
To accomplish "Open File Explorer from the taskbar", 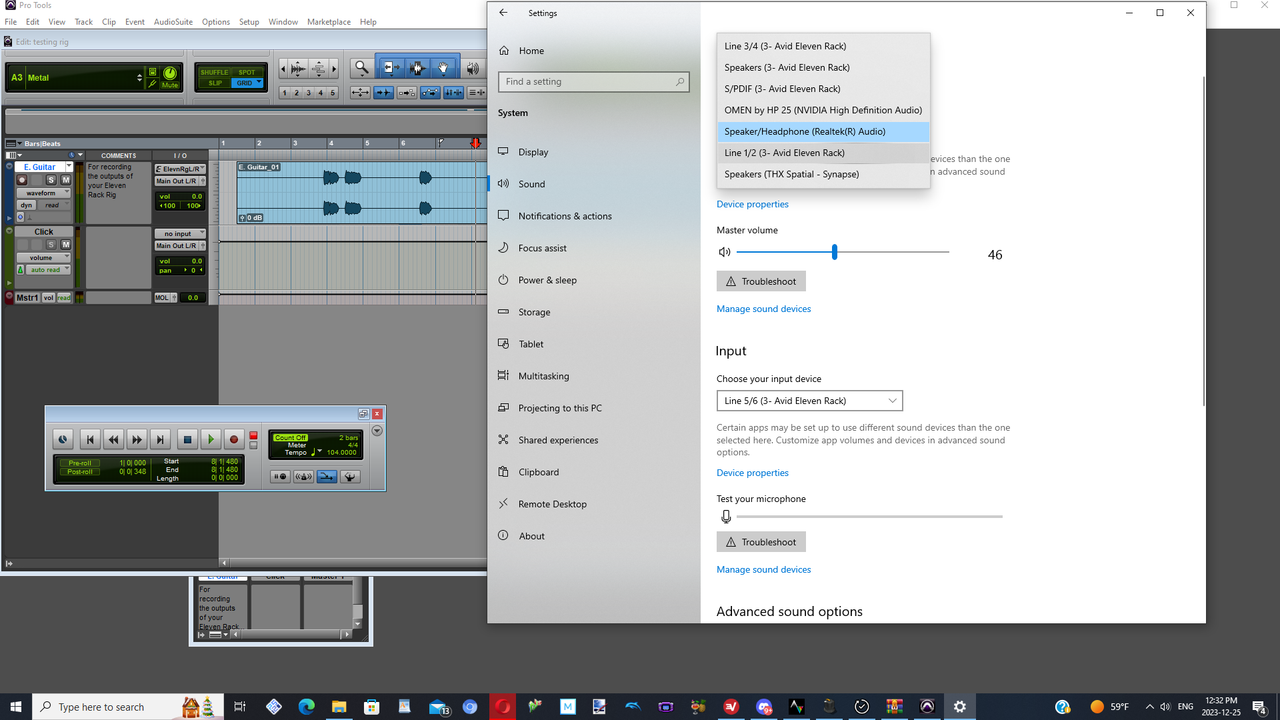I will pyautogui.click(x=338, y=707).
